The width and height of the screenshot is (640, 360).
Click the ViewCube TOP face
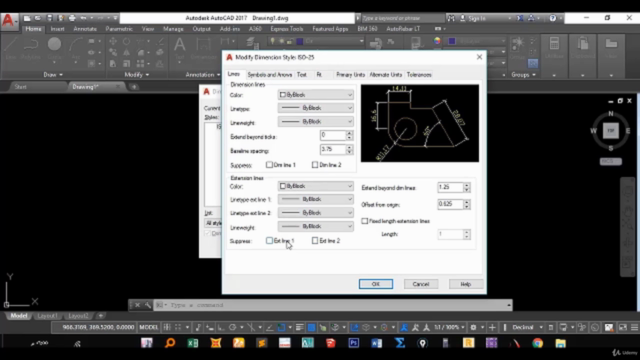click(x=611, y=131)
